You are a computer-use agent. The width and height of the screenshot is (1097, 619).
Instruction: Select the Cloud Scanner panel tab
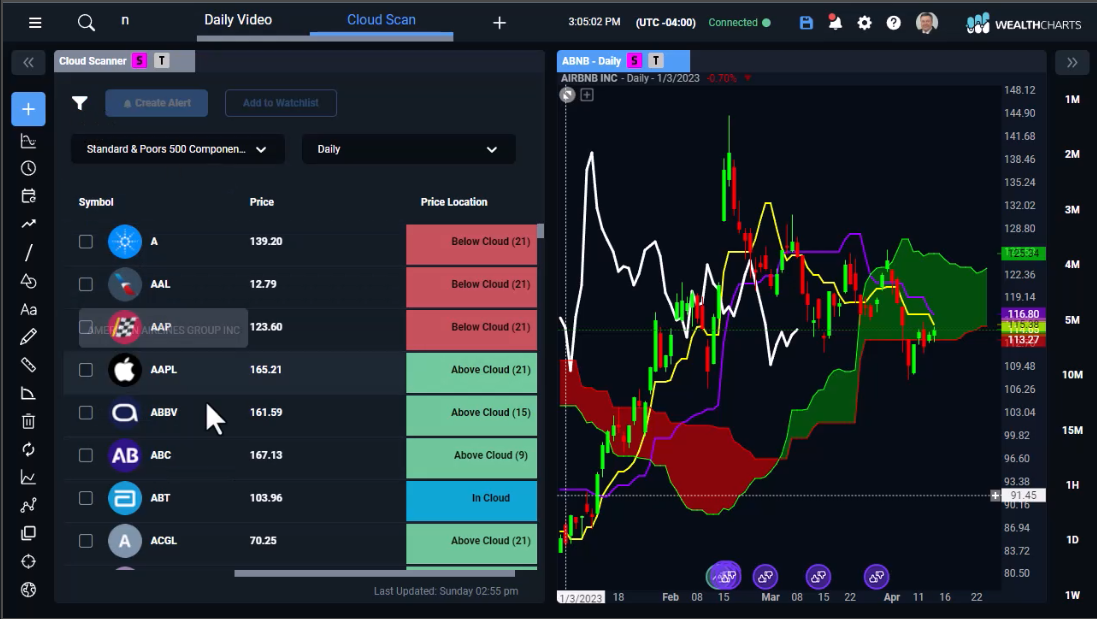(x=125, y=61)
